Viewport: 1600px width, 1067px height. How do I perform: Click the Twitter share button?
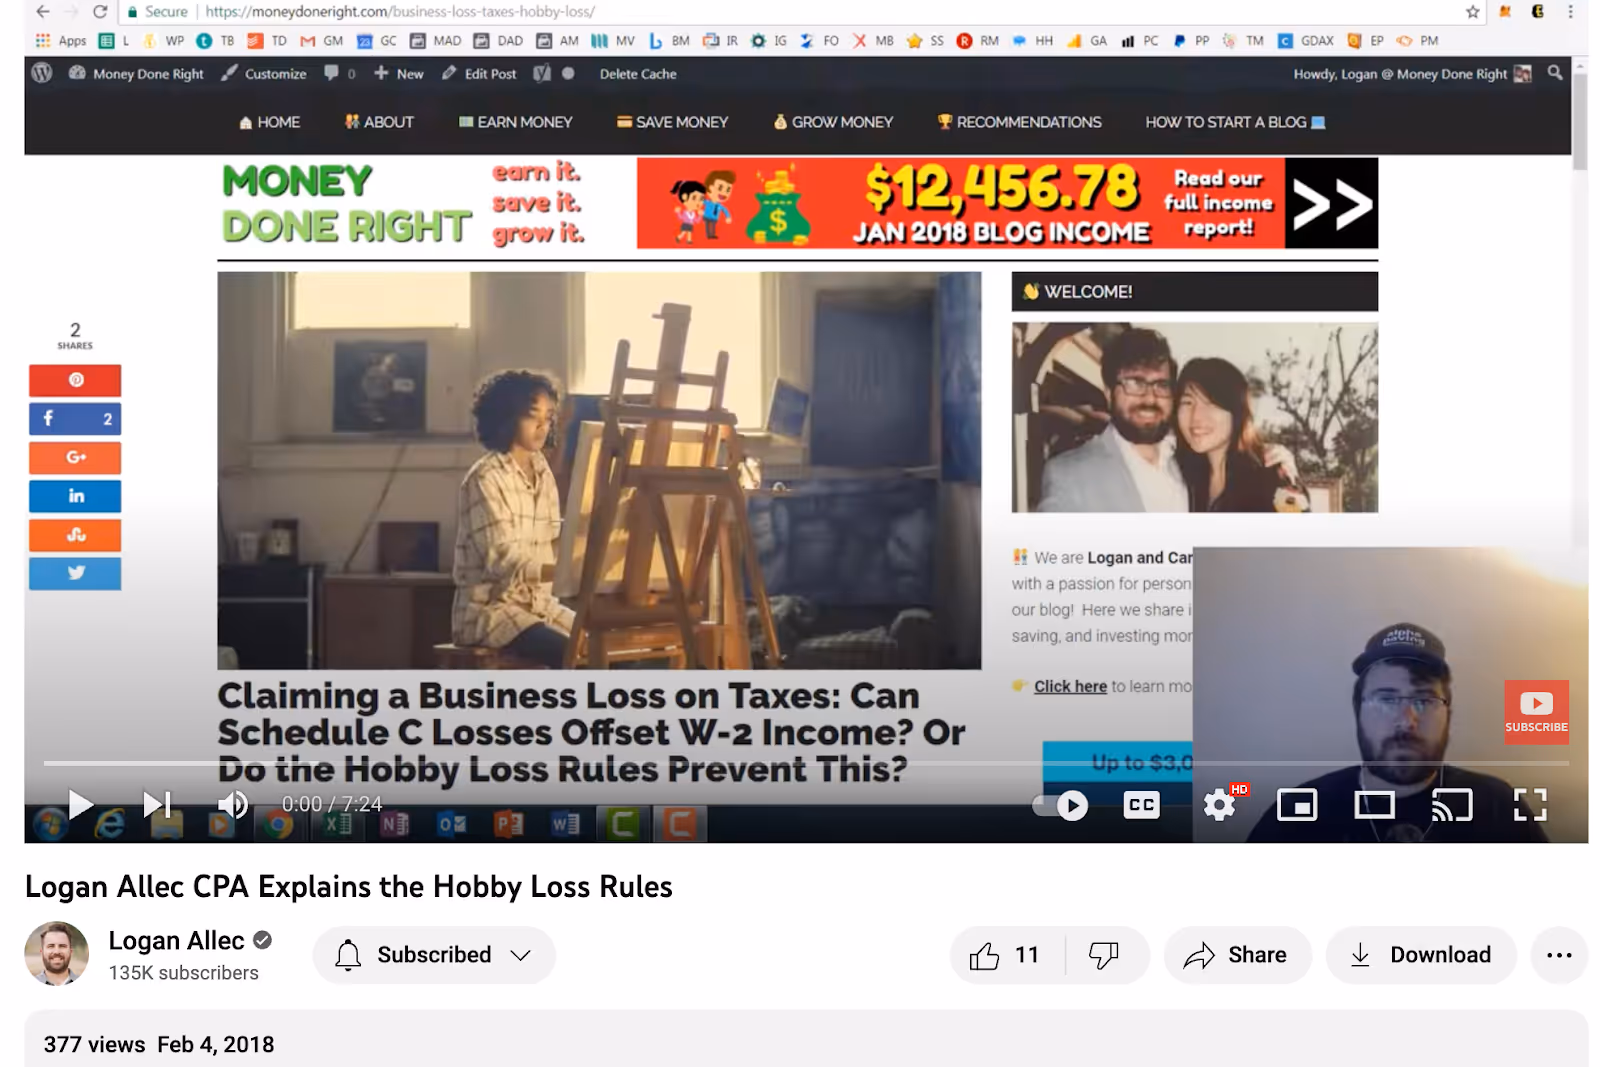coord(75,573)
